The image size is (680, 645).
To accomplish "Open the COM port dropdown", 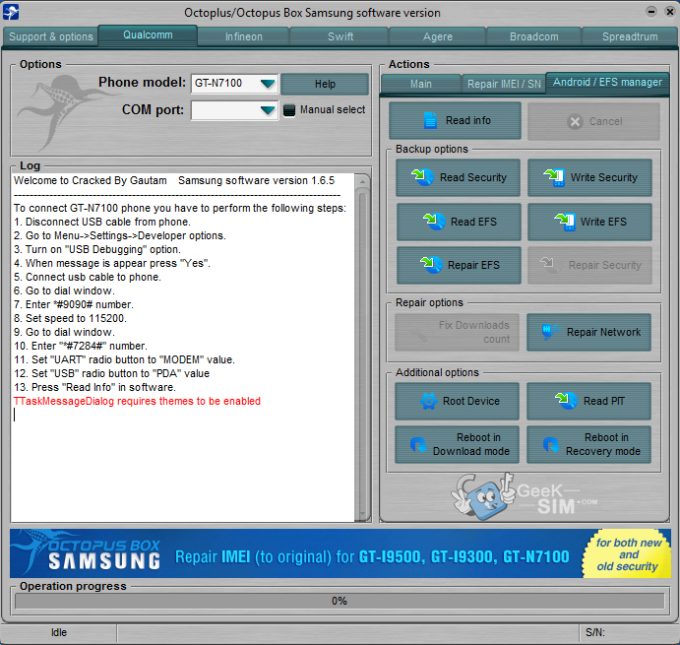I will coord(268,111).
